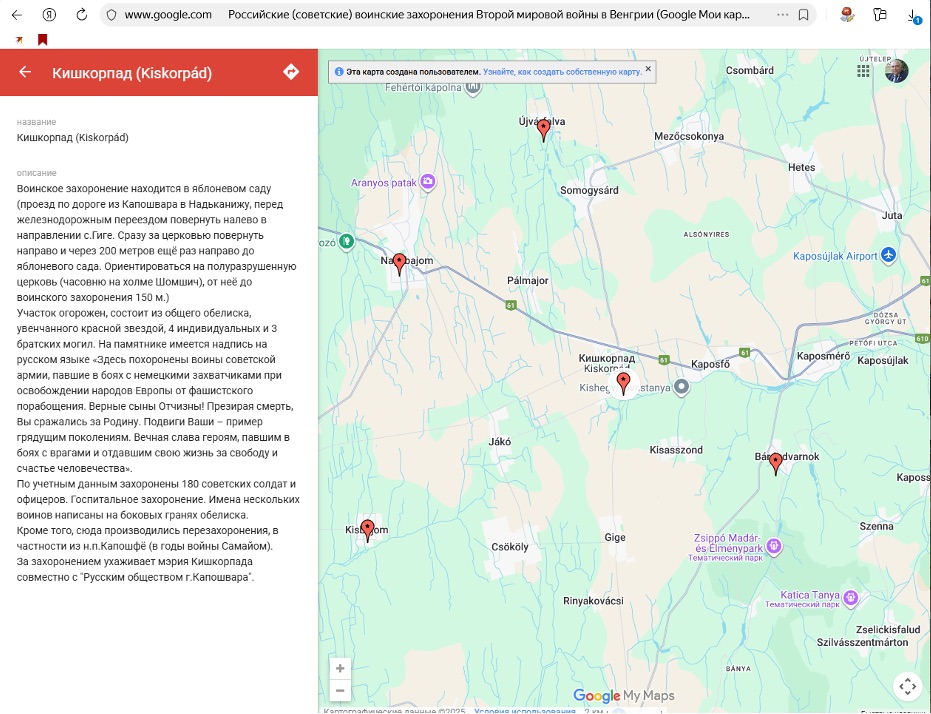The height and width of the screenshot is (714, 931).
Task: Click the Kaposújlak Airport marker icon
Action: pos(888,256)
